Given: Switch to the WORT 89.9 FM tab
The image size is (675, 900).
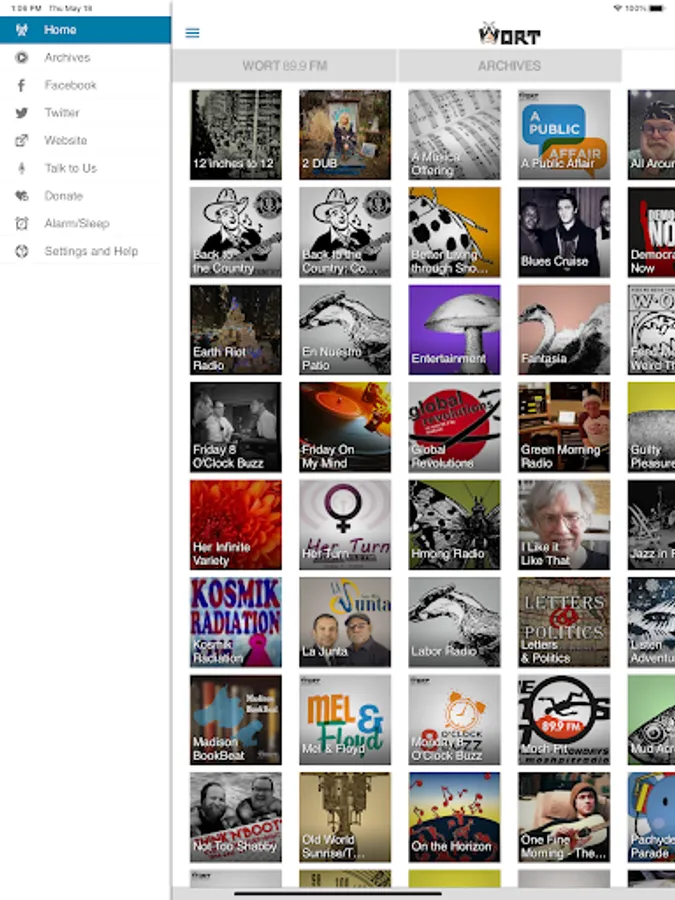Looking at the screenshot, I should coord(285,65).
